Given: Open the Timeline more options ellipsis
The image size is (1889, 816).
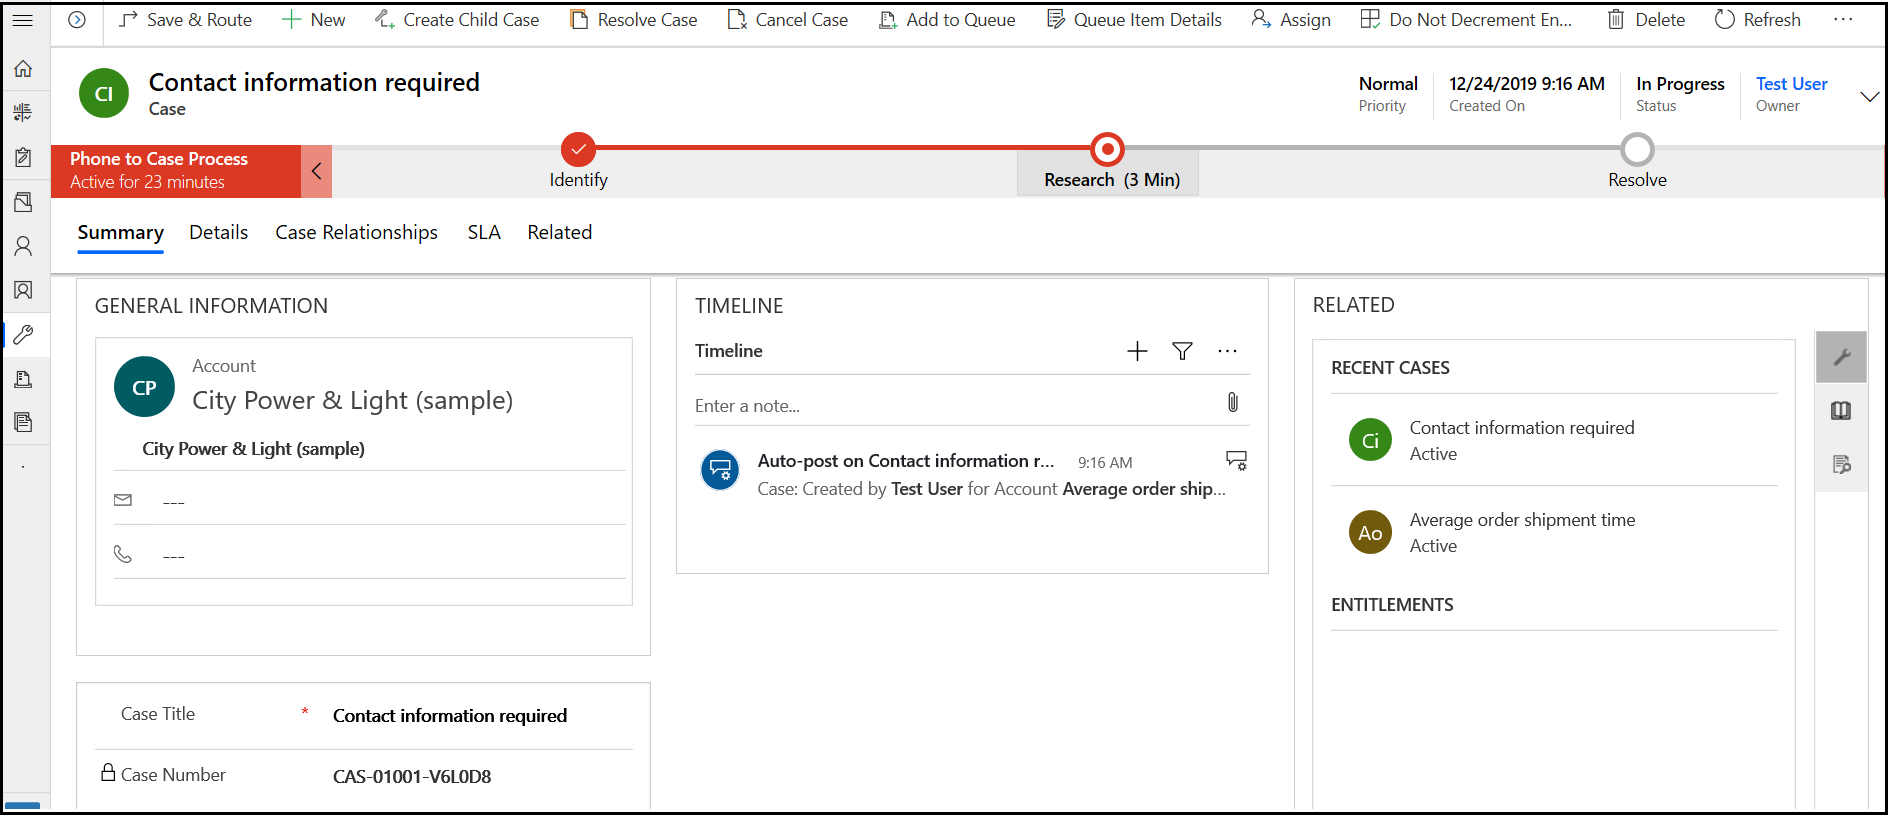Looking at the screenshot, I should [x=1227, y=351].
